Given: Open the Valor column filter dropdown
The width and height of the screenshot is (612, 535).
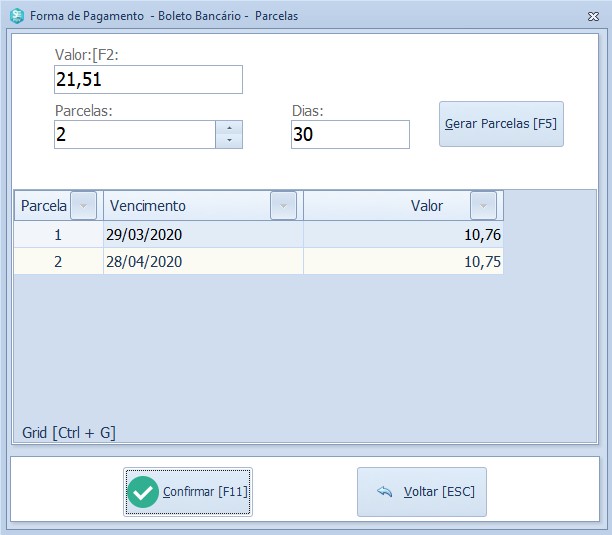Looking at the screenshot, I should [x=483, y=205].
